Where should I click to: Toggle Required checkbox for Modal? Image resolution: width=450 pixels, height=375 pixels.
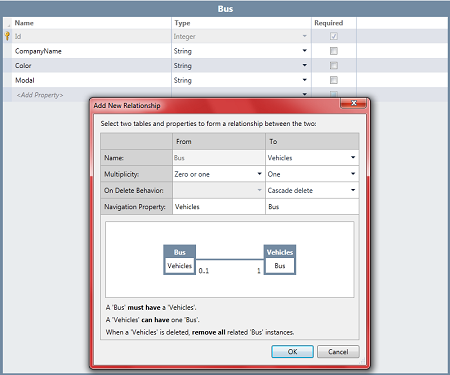tap(333, 80)
